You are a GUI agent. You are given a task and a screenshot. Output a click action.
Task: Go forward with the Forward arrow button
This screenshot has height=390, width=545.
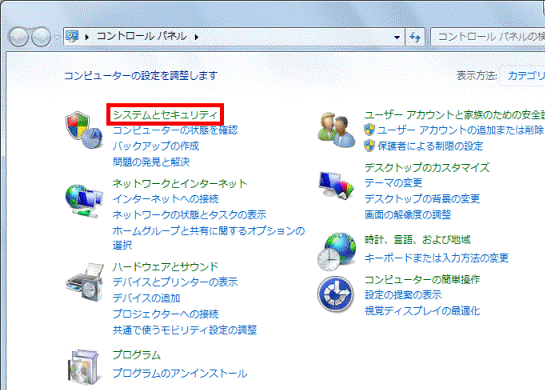click(41, 36)
